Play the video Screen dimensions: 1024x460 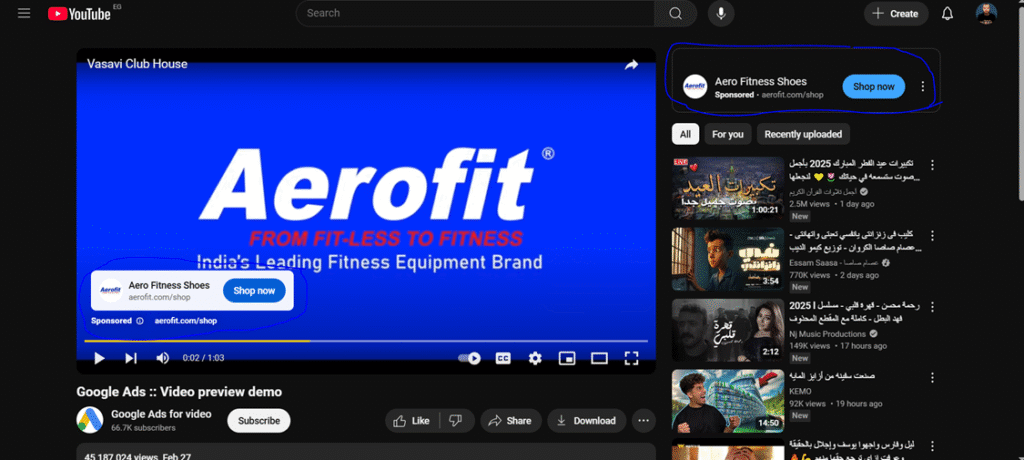(99, 358)
